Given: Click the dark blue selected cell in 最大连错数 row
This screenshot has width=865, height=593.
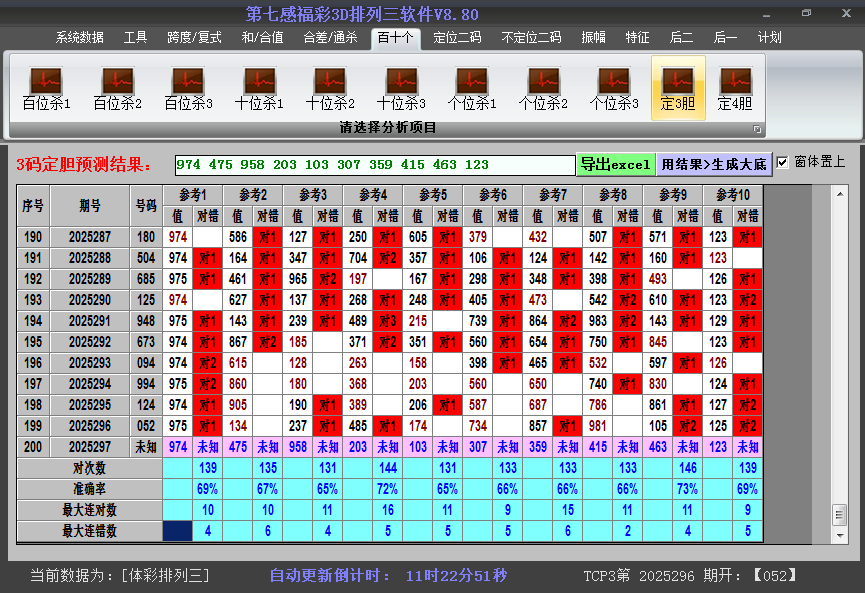Looking at the screenshot, I should (x=177, y=531).
